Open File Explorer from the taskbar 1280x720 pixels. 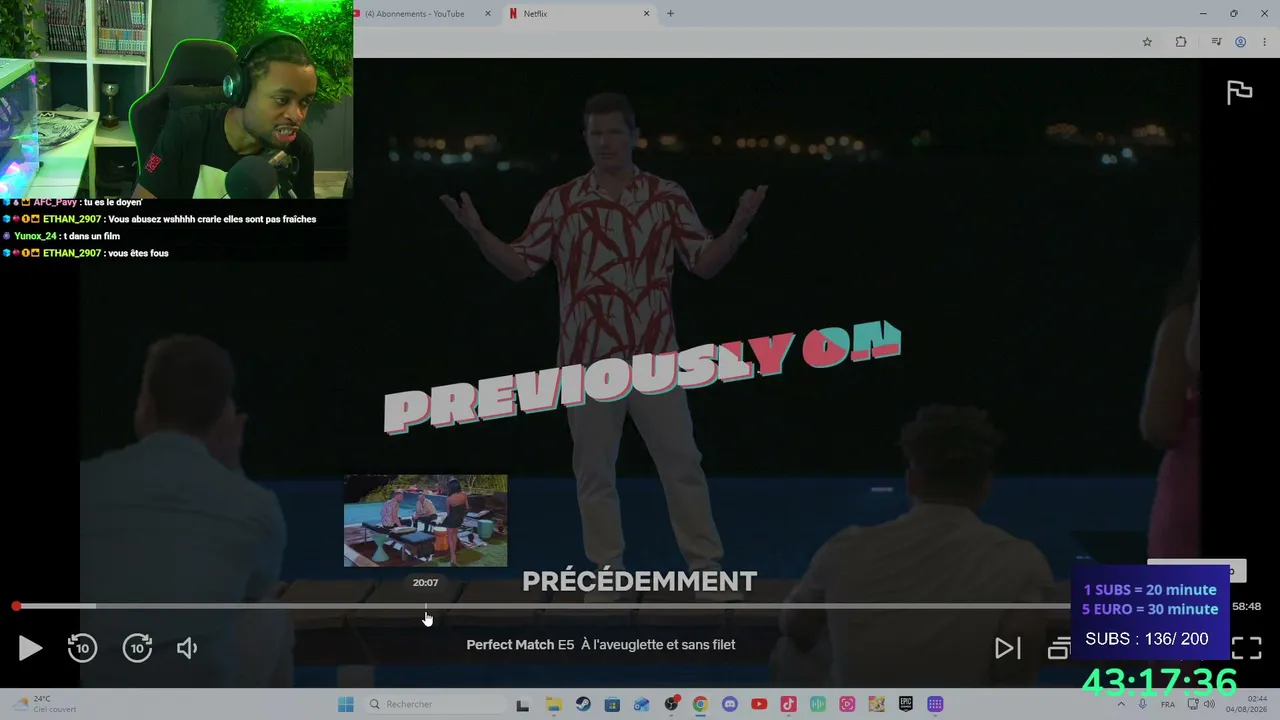pos(553,704)
